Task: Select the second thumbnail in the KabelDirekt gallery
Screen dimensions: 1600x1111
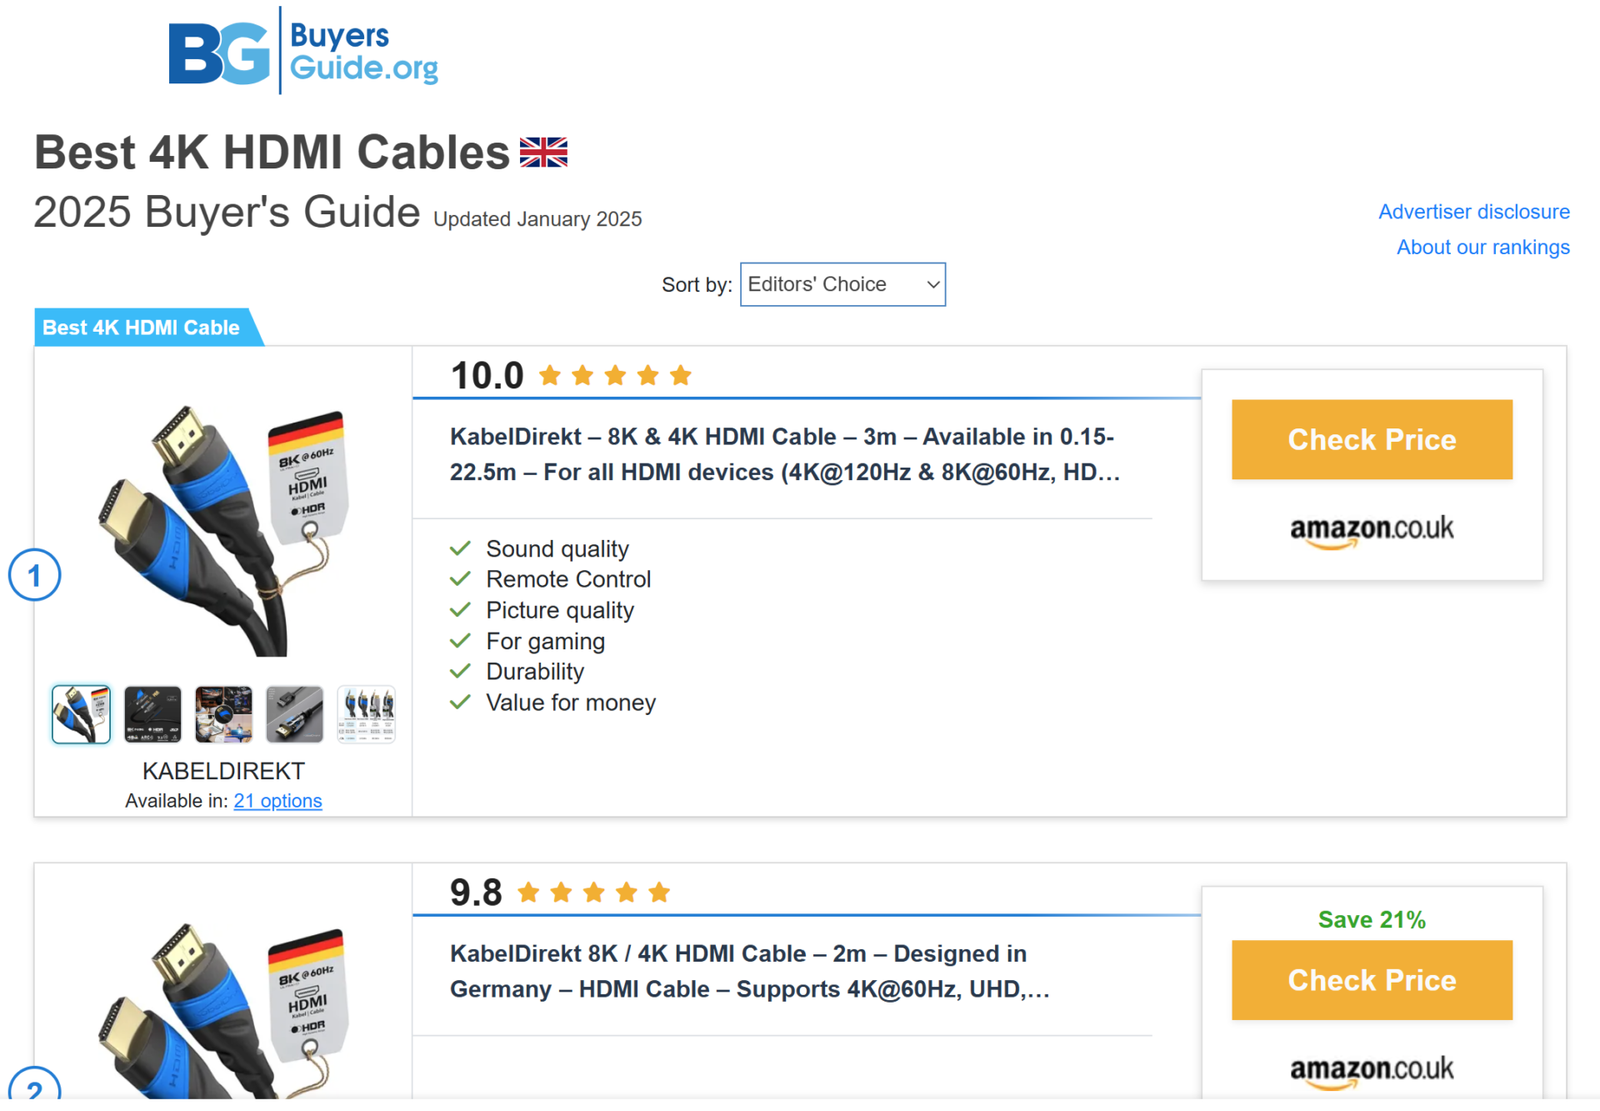Action: pos(152,714)
